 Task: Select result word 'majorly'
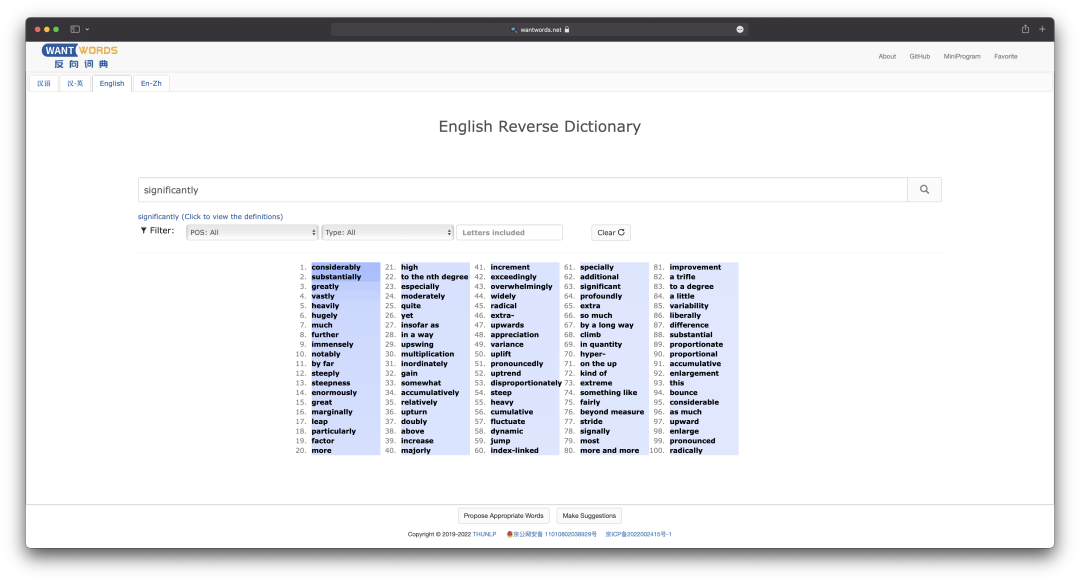pyautogui.click(x=416, y=450)
